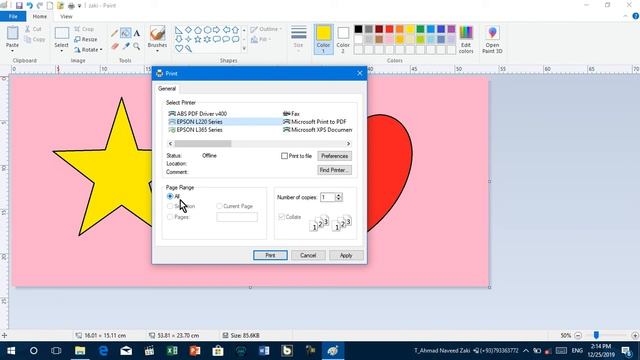The width and height of the screenshot is (640, 360).
Task: Show hidden system tray icons
Action: [x=526, y=351]
